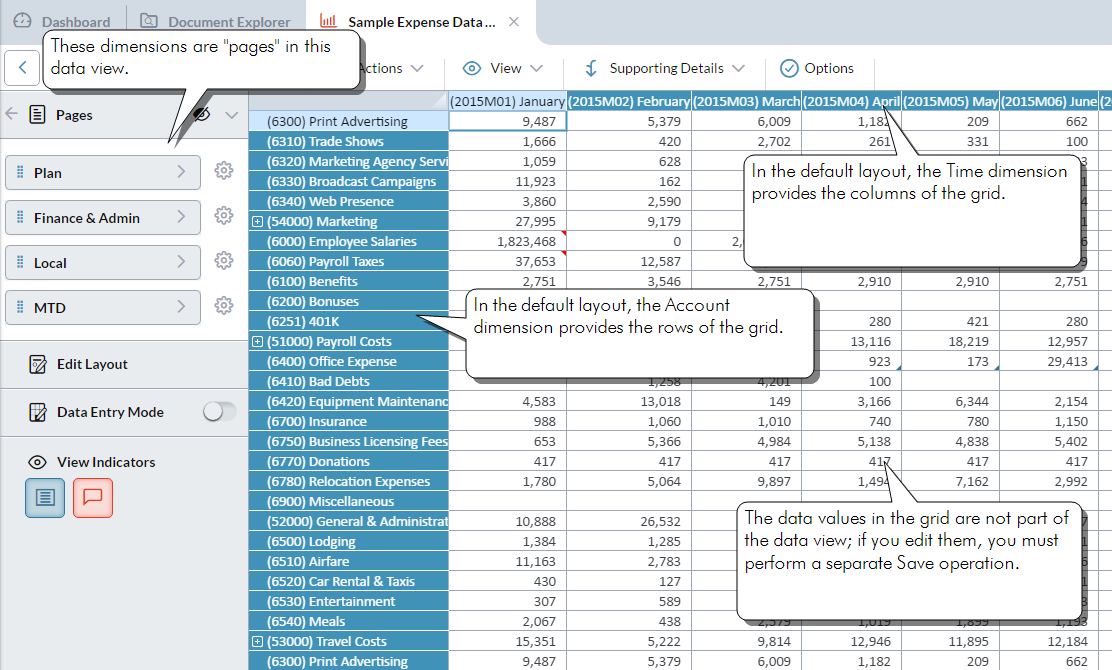
Task: Open the Actions dropdown menu
Action: (391, 68)
